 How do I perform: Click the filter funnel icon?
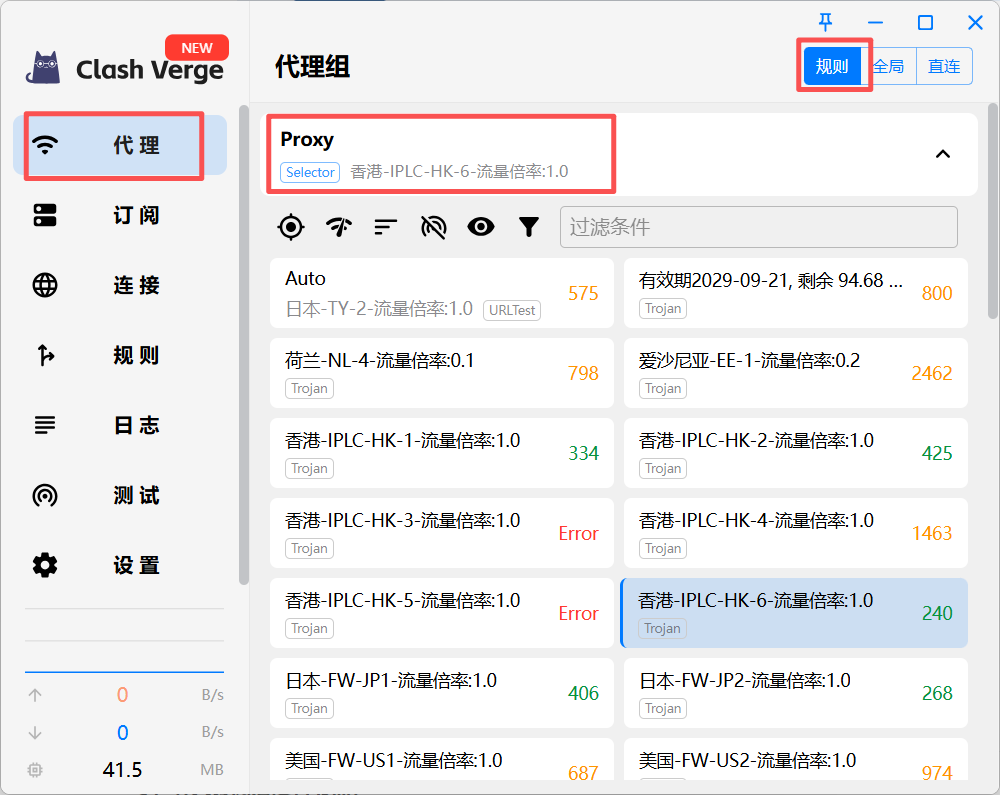coord(529,227)
